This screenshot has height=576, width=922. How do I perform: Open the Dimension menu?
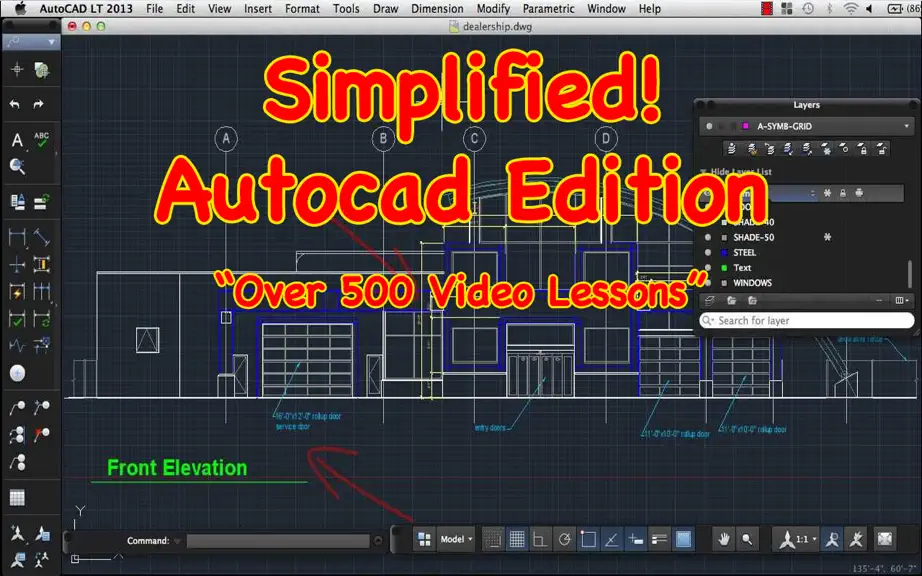coord(437,9)
